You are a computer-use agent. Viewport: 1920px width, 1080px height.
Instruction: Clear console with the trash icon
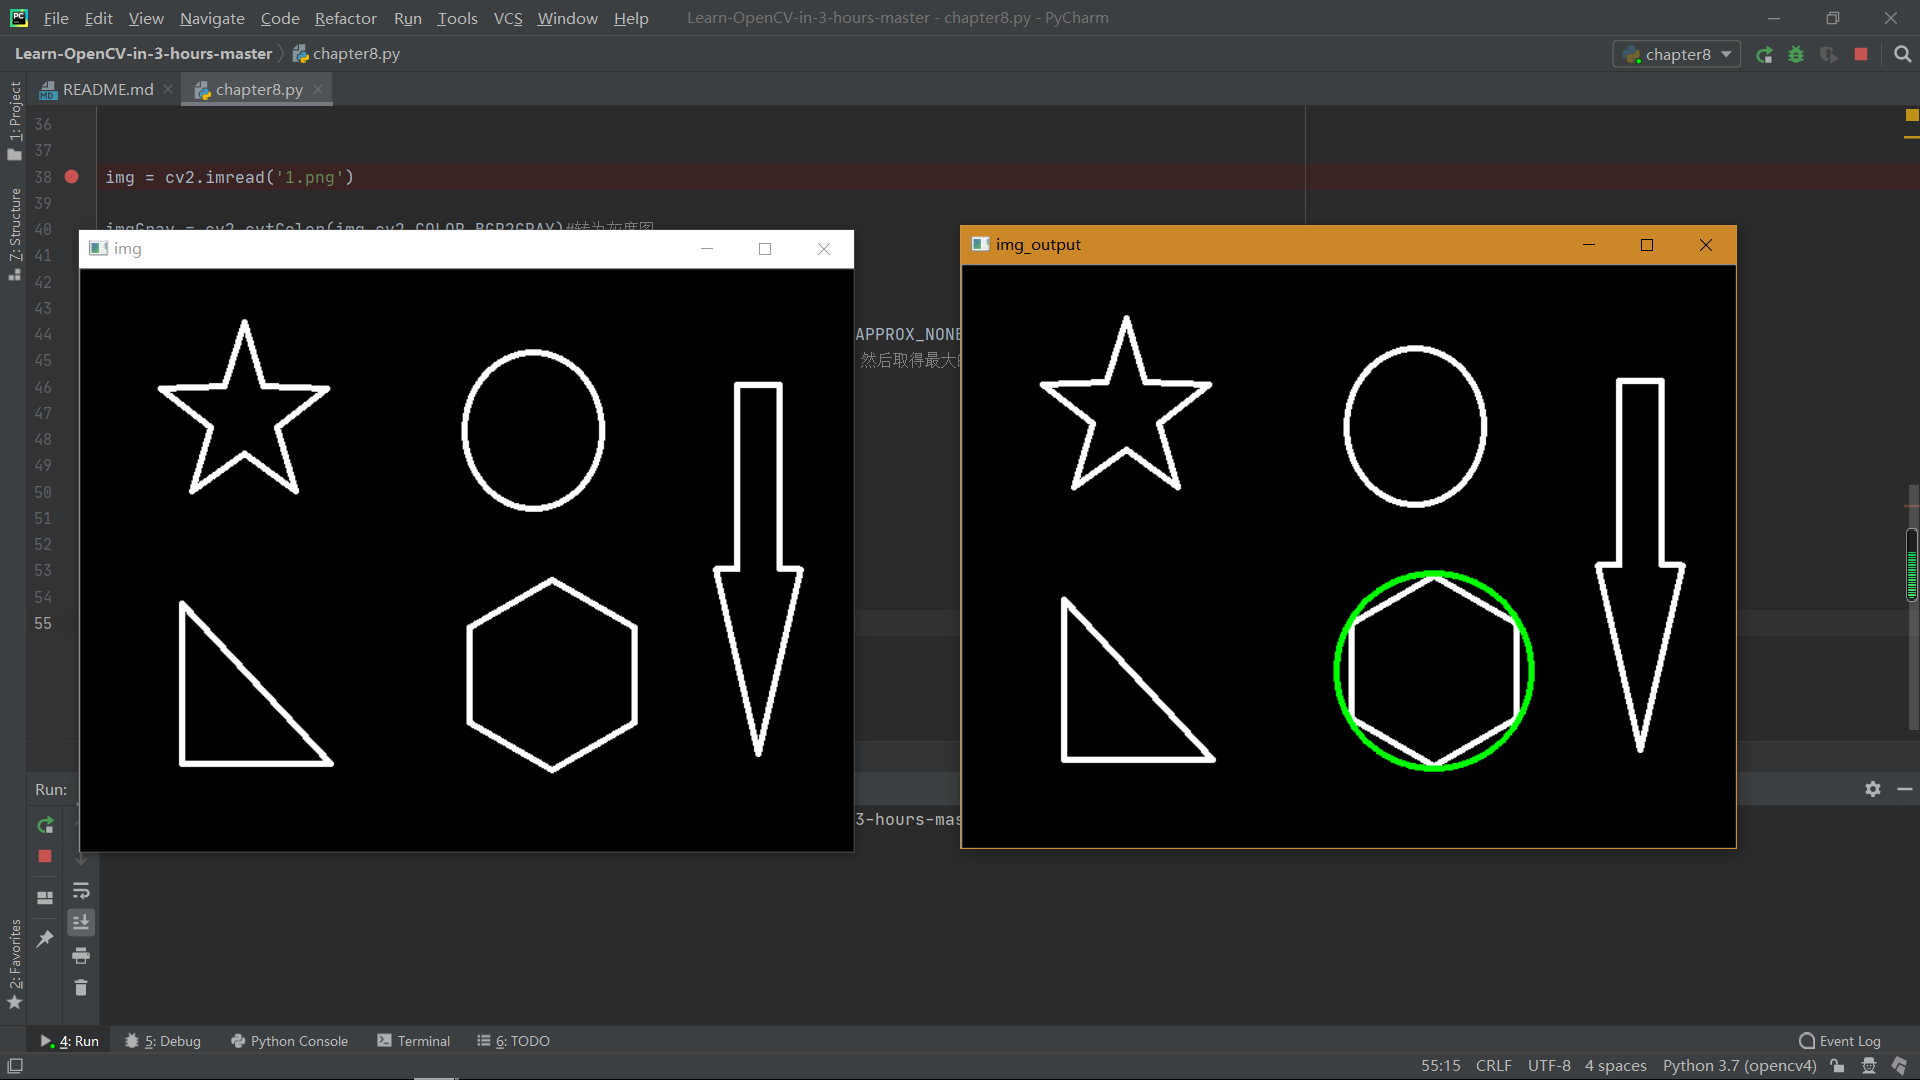point(81,988)
